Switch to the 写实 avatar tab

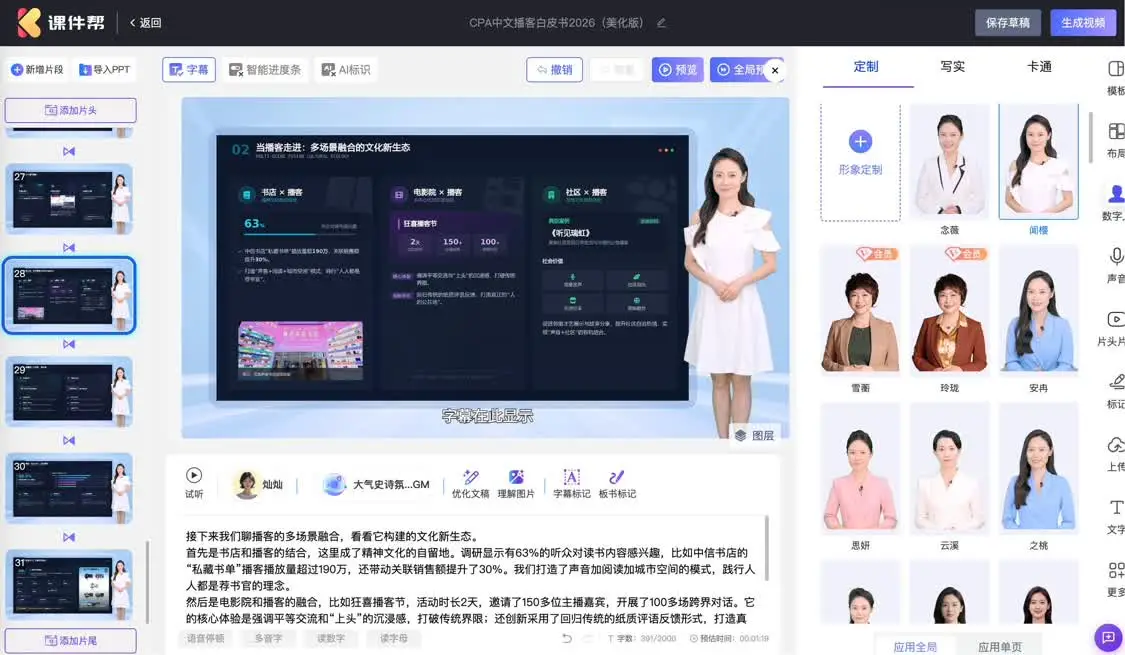click(x=952, y=67)
